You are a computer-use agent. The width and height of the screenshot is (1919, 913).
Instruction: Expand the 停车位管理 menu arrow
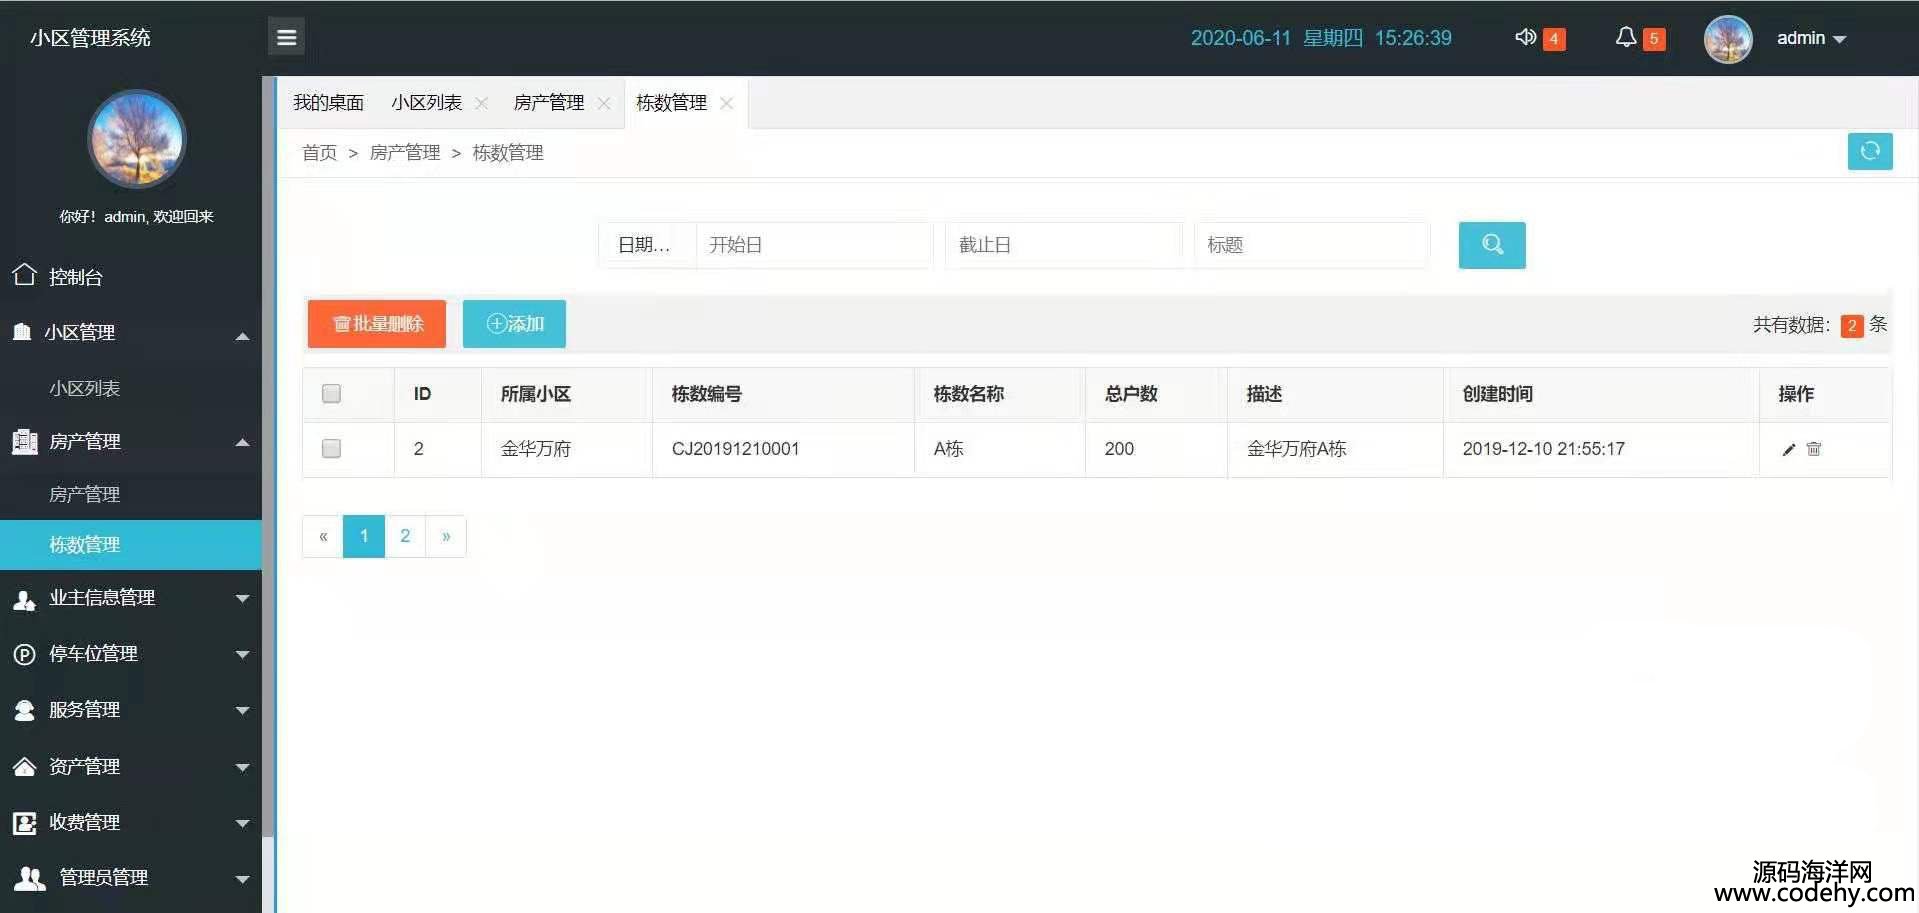242,655
